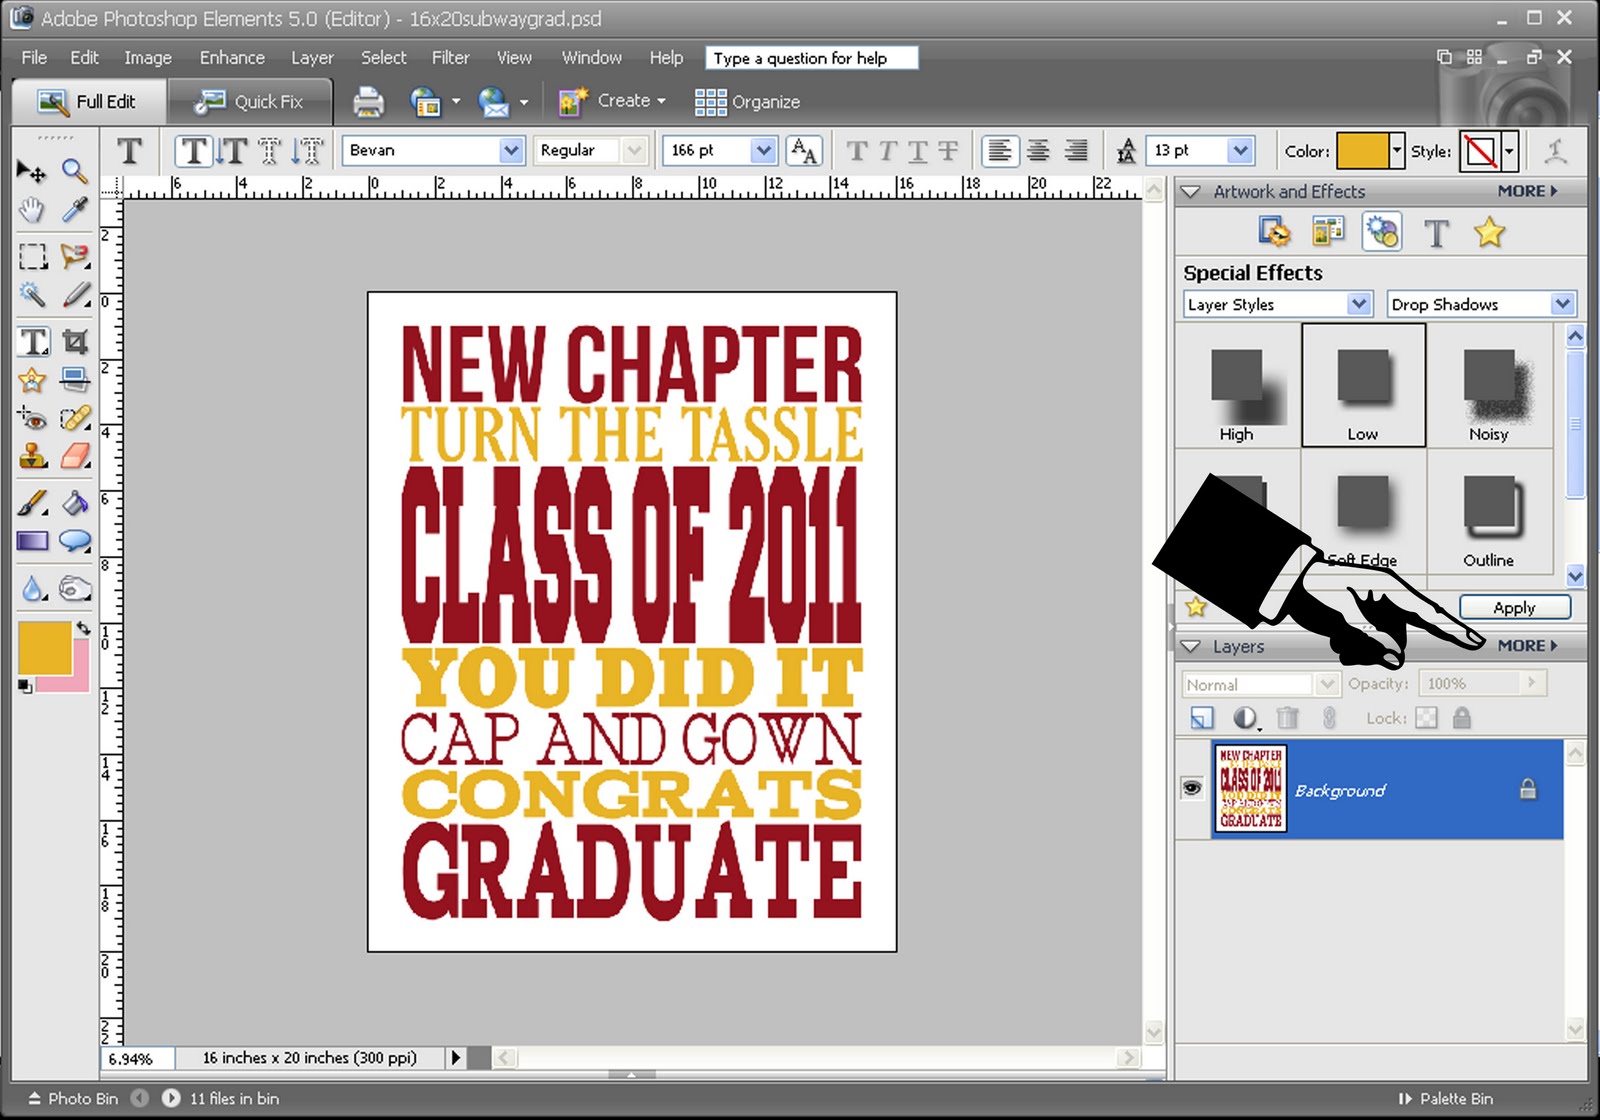1600x1120 pixels.
Task: Select the Gradient tool
Action: coord(32,542)
